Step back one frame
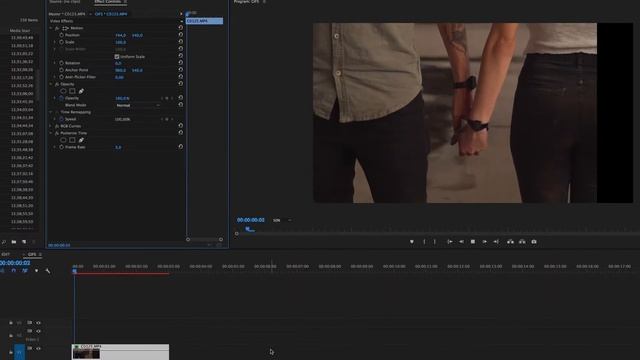The image size is (640, 360). (461, 242)
